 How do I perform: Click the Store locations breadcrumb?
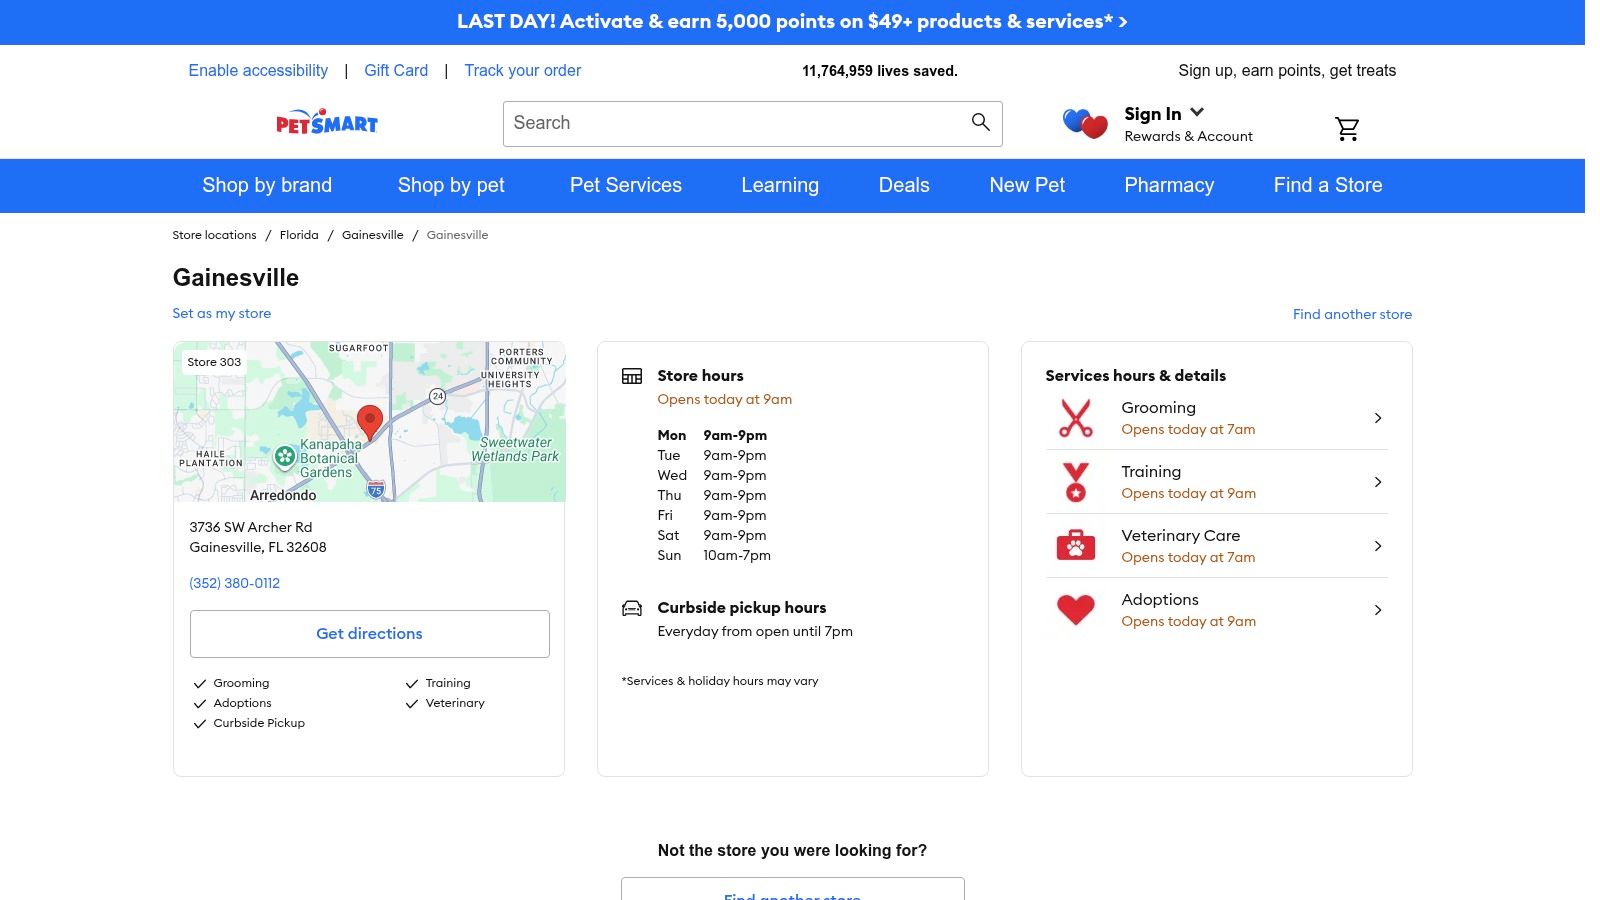coord(214,235)
